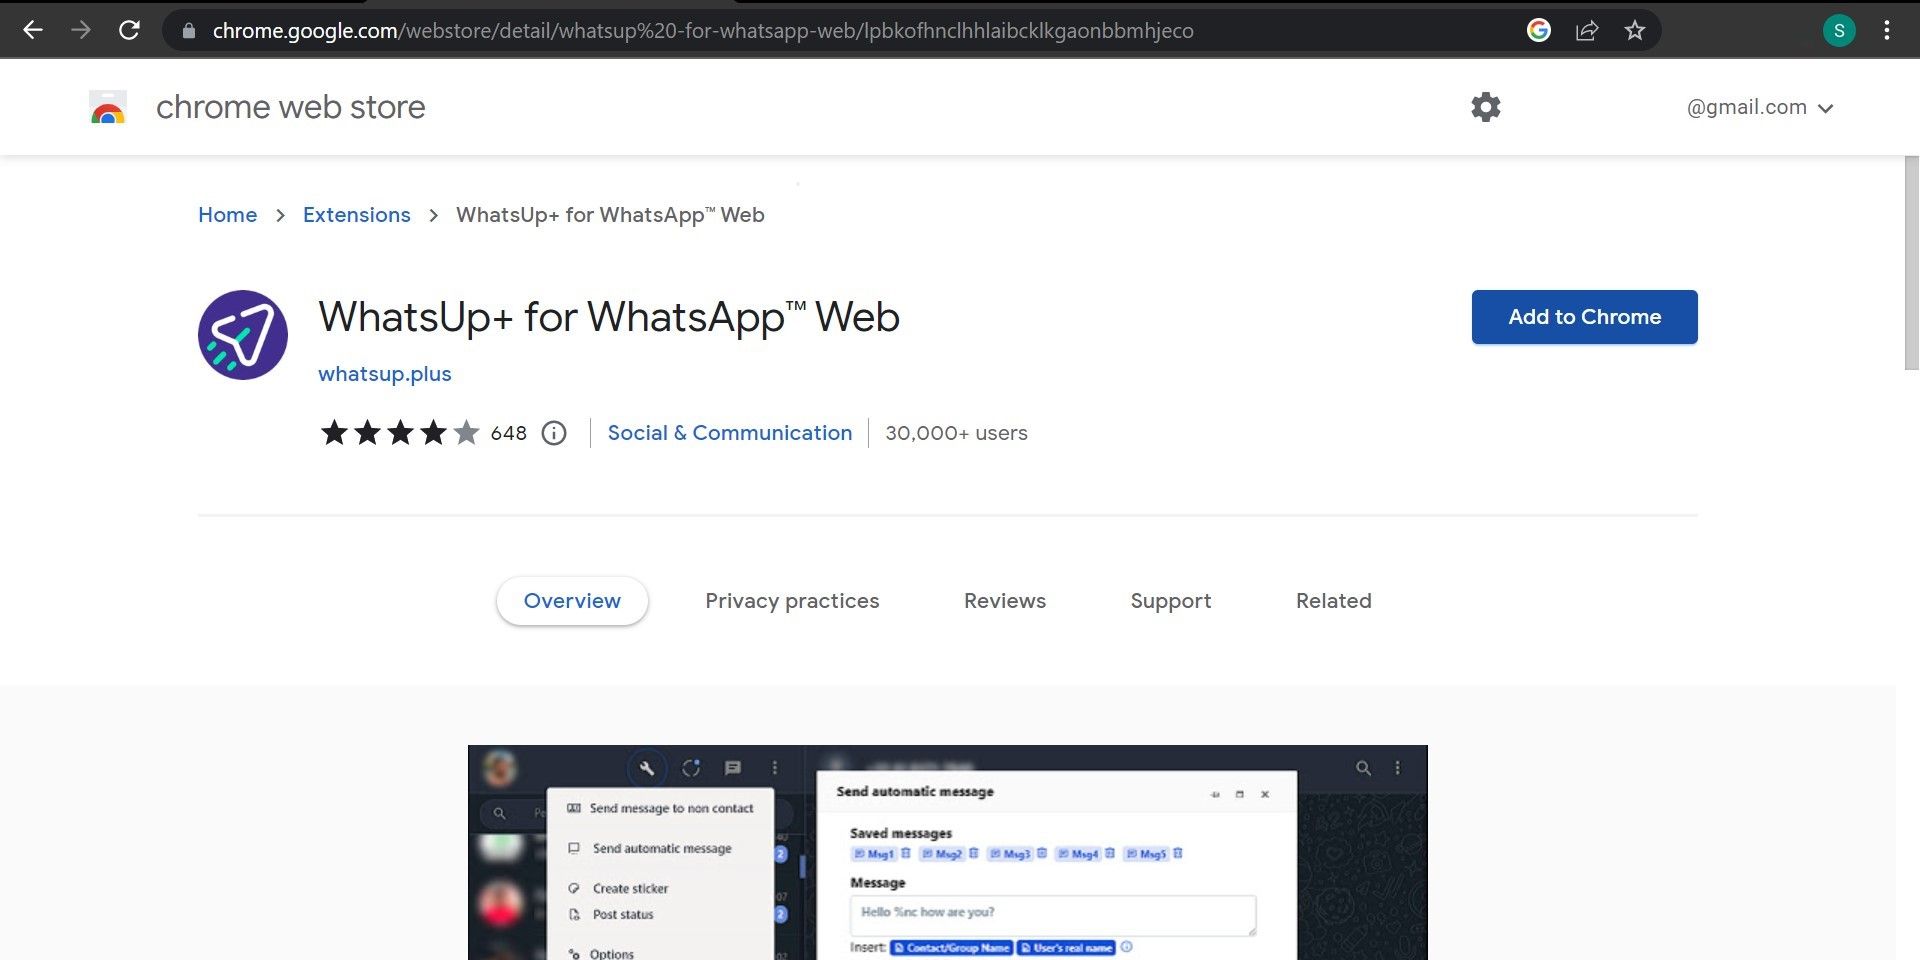Click the Google account avatar in the toolbar
Image resolution: width=1920 pixels, height=960 pixels.
(x=1838, y=30)
